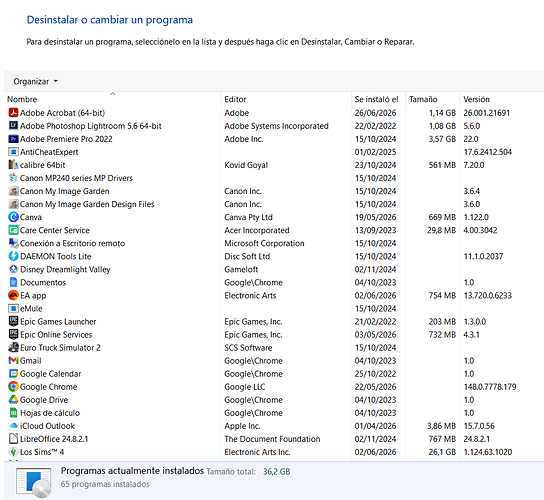The height and width of the screenshot is (500, 544).
Task: Click the Adobe Photoshop Lightroom 5.6 icon
Action: 13,126
